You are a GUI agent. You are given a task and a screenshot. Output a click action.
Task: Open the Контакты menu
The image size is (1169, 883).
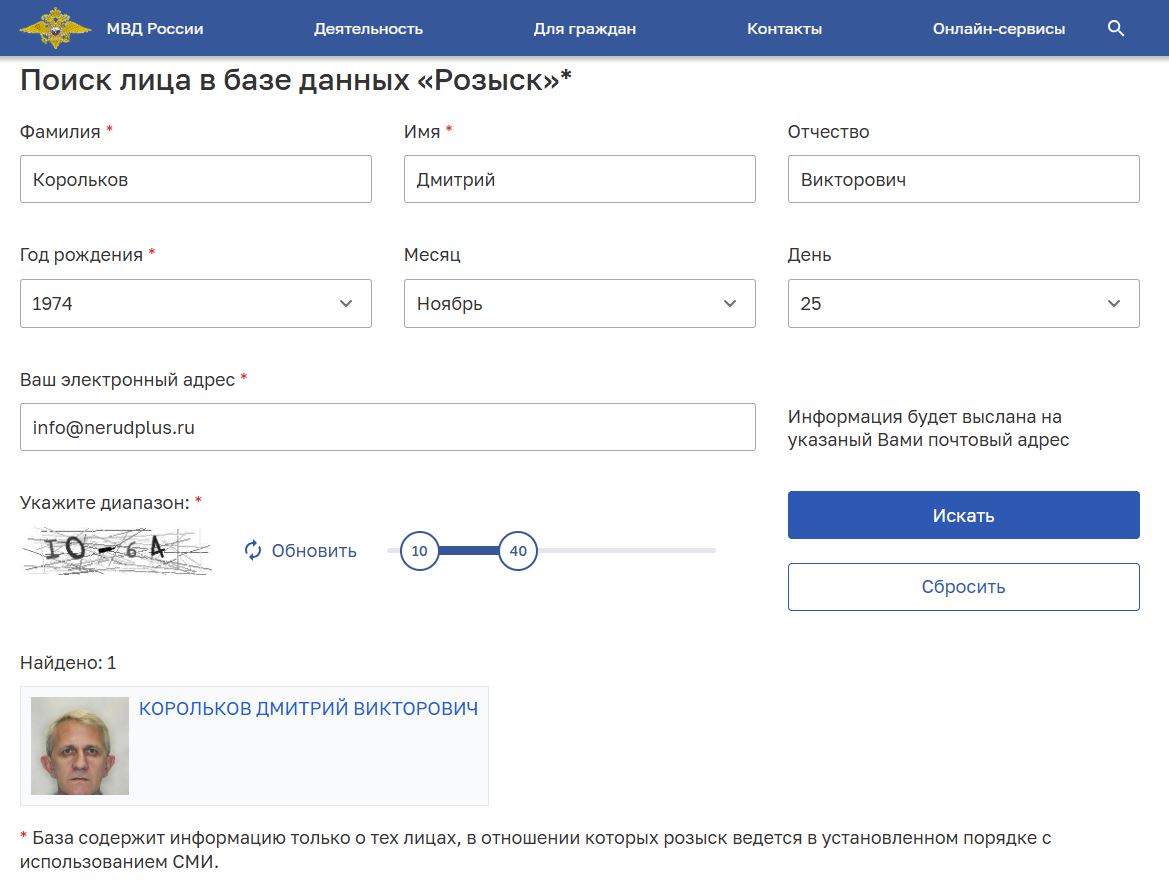click(x=784, y=28)
